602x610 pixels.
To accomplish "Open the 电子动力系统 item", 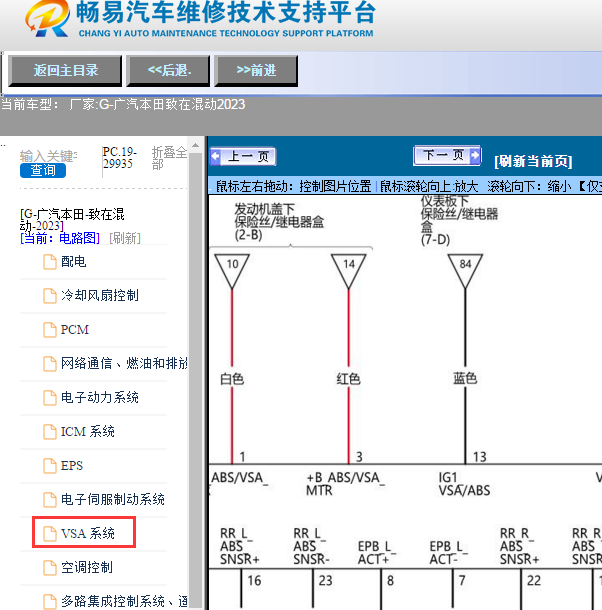I will click(x=100, y=398).
